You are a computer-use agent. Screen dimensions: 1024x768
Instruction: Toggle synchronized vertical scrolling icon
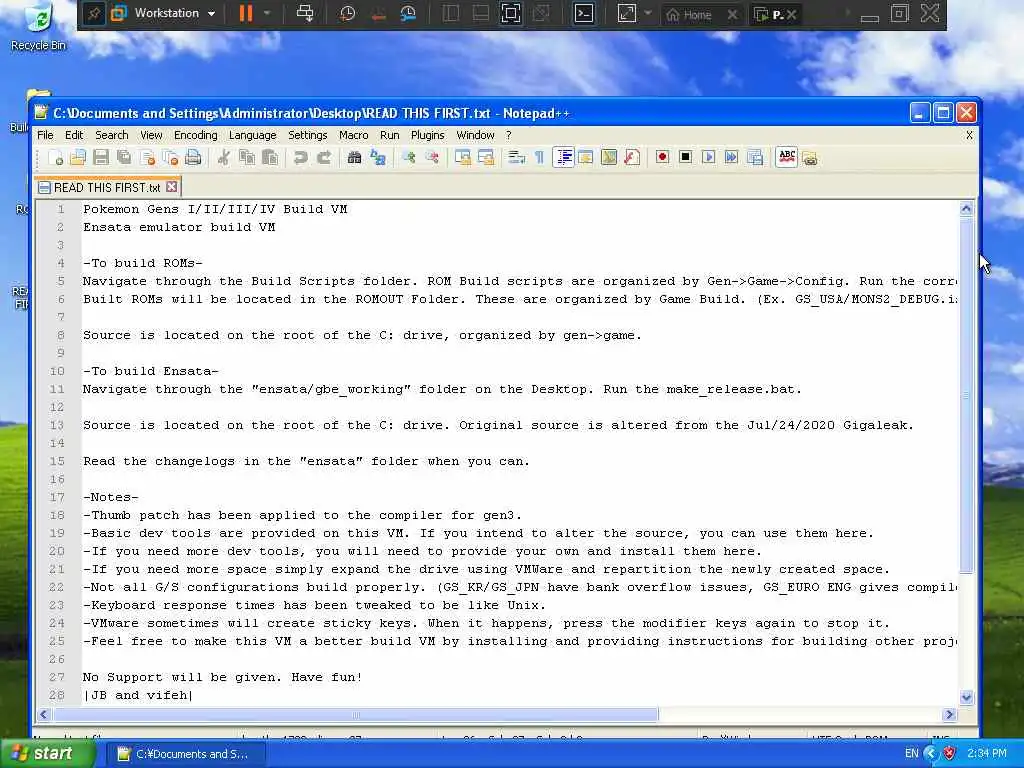pyautogui.click(x=462, y=157)
